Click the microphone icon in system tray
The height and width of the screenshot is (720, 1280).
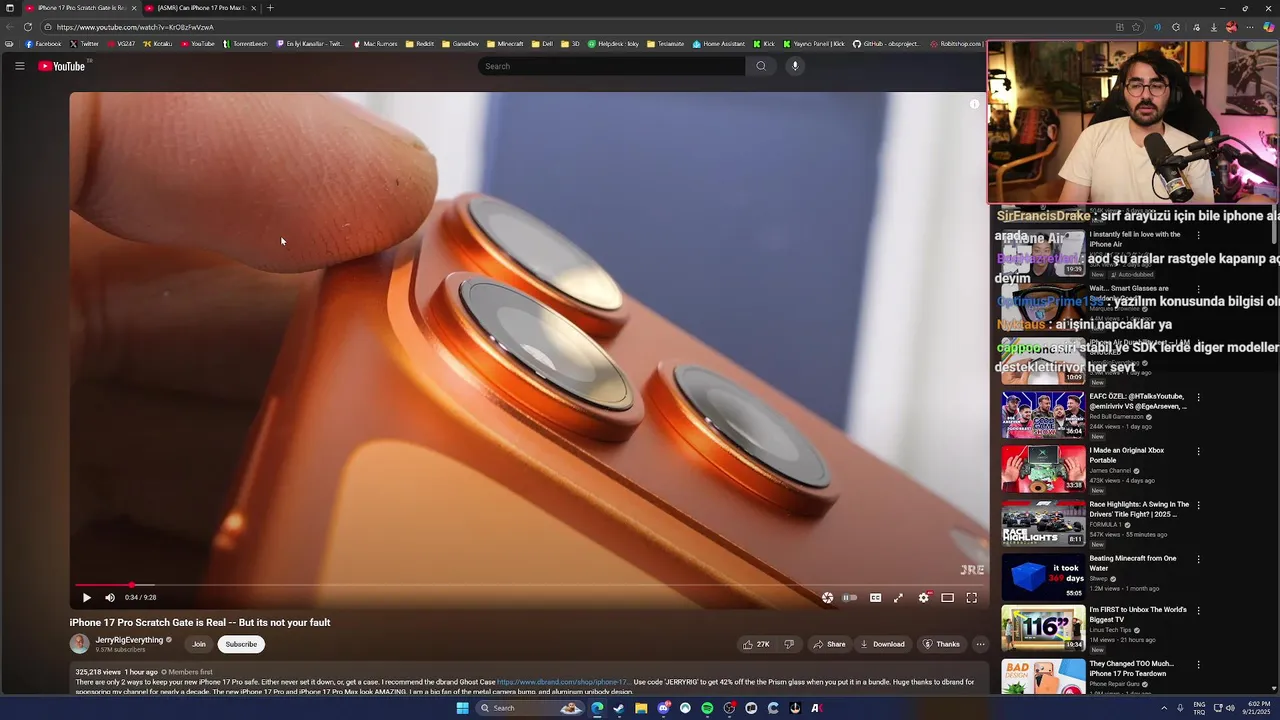1180,708
